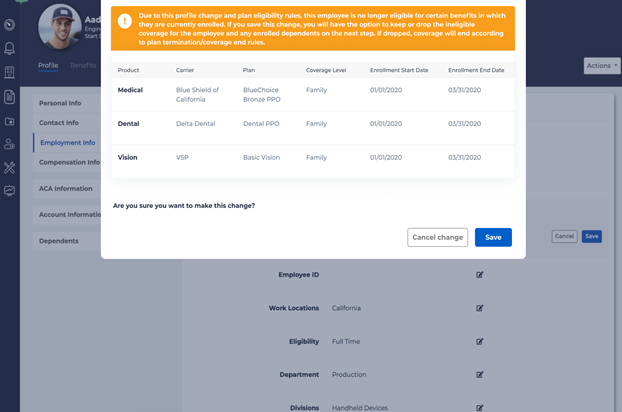Edit the Department field

(x=480, y=375)
